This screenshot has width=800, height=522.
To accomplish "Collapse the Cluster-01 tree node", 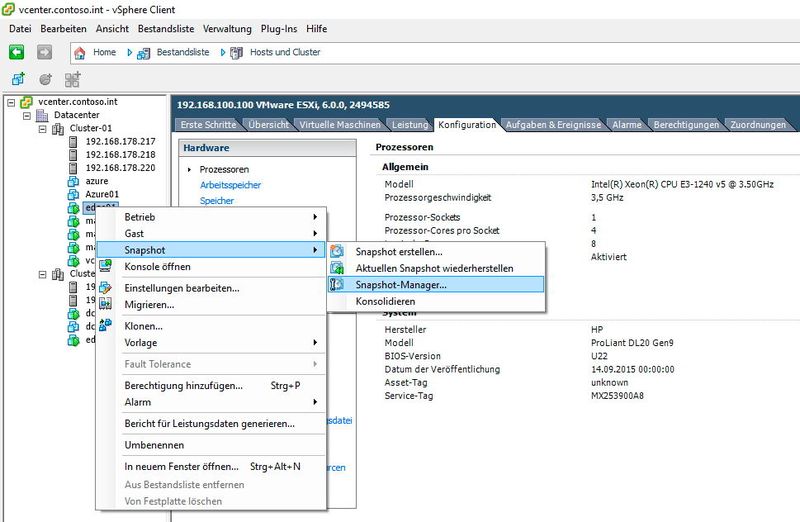I will [x=42, y=129].
